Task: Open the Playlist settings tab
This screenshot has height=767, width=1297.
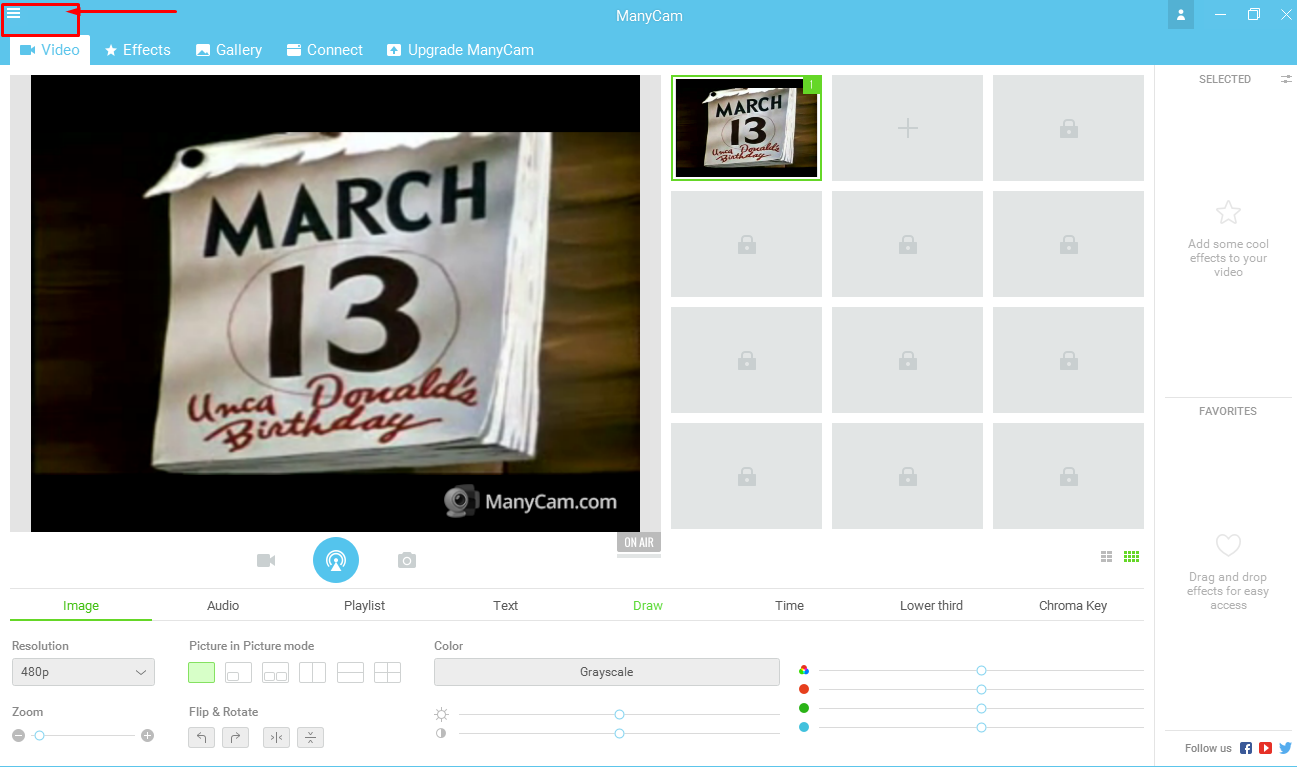Action: [x=364, y=605]
